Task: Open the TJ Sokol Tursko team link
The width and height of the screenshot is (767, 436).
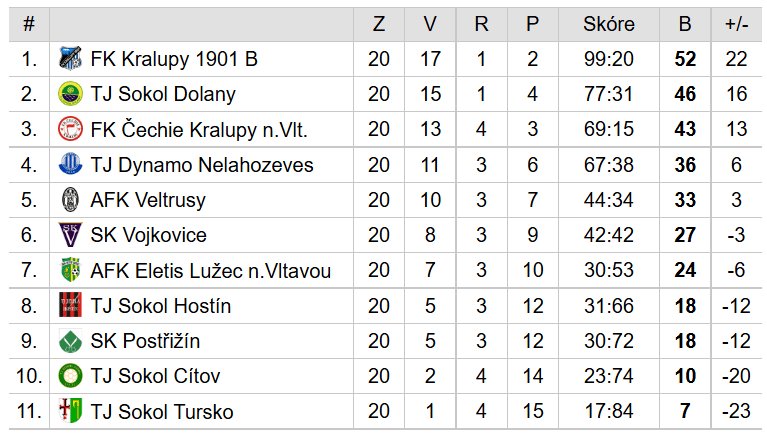Action: [x=162, y=412]
